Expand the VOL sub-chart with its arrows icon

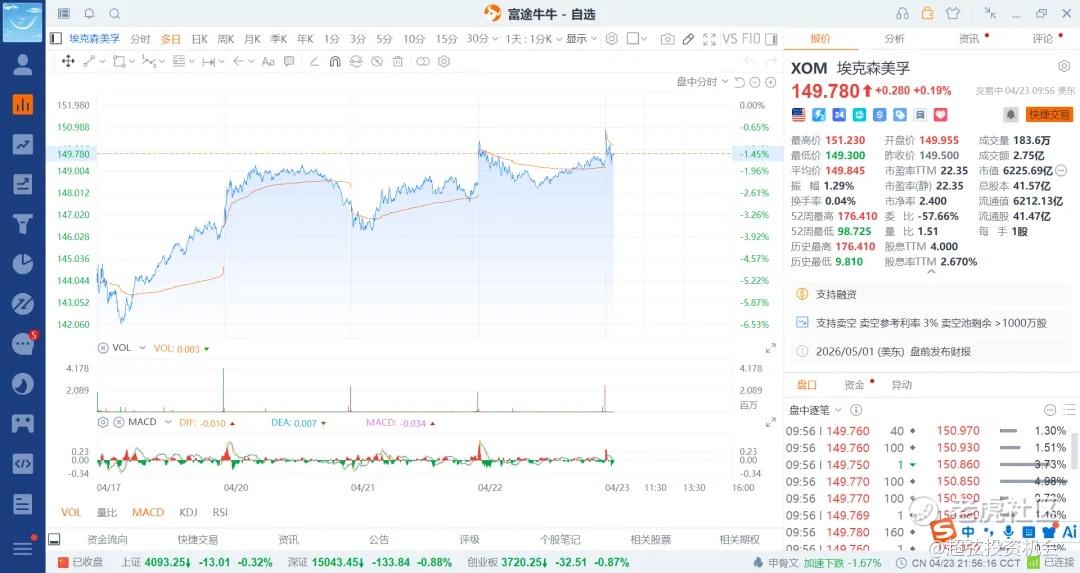pos(771,348)
